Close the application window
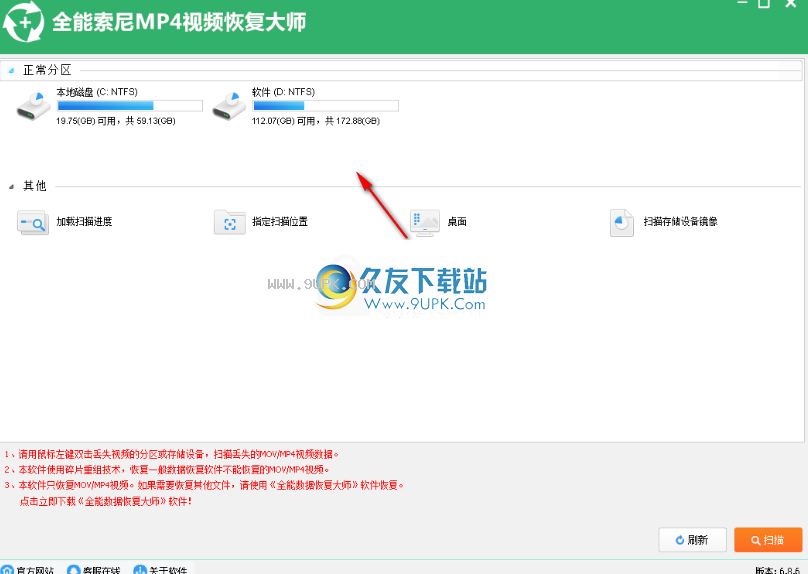 pyautogui.click(x=790, y=3)
